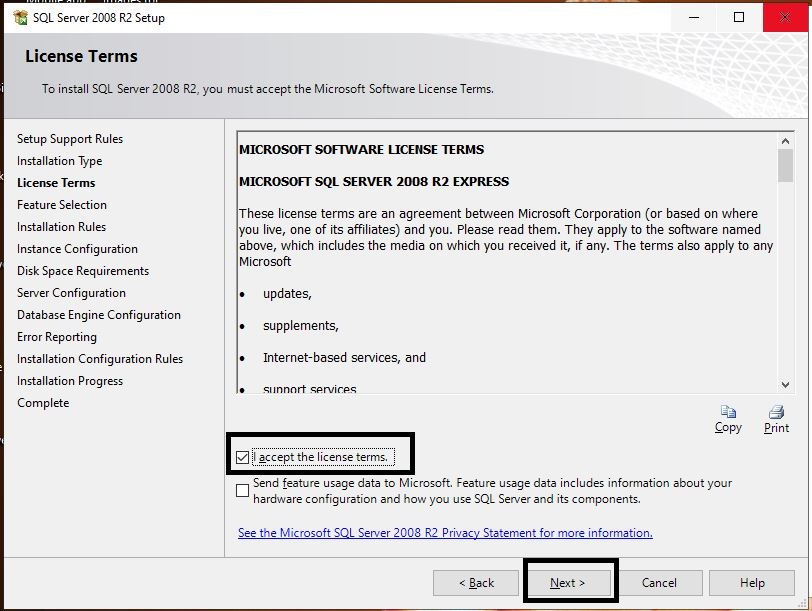
Task: Click the SQL Server Setup title bar icon
Action: coord(21,18)
